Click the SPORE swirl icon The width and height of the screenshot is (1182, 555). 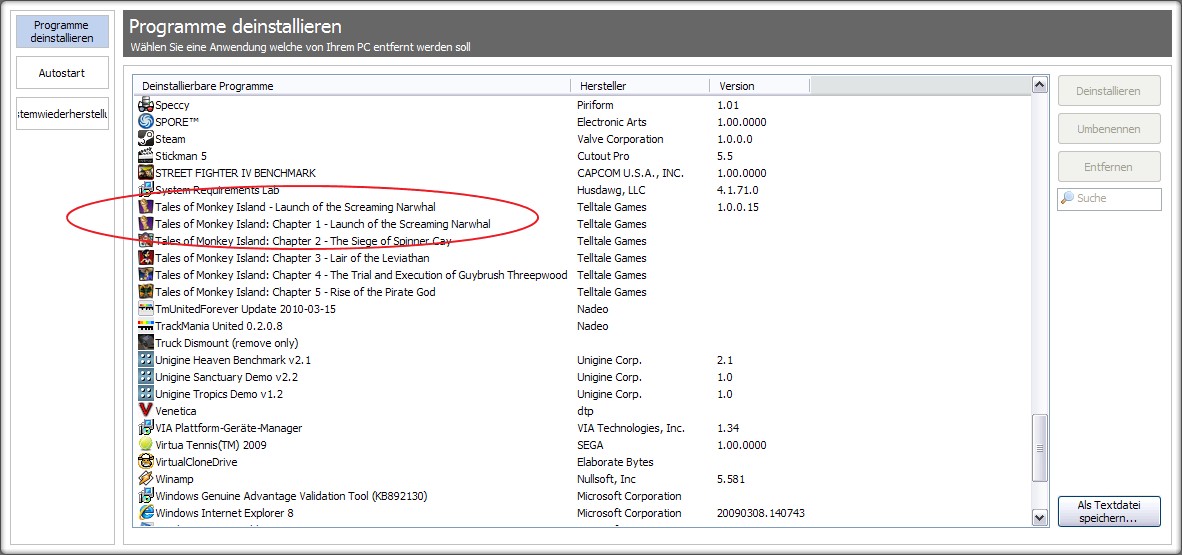[146, 121]
